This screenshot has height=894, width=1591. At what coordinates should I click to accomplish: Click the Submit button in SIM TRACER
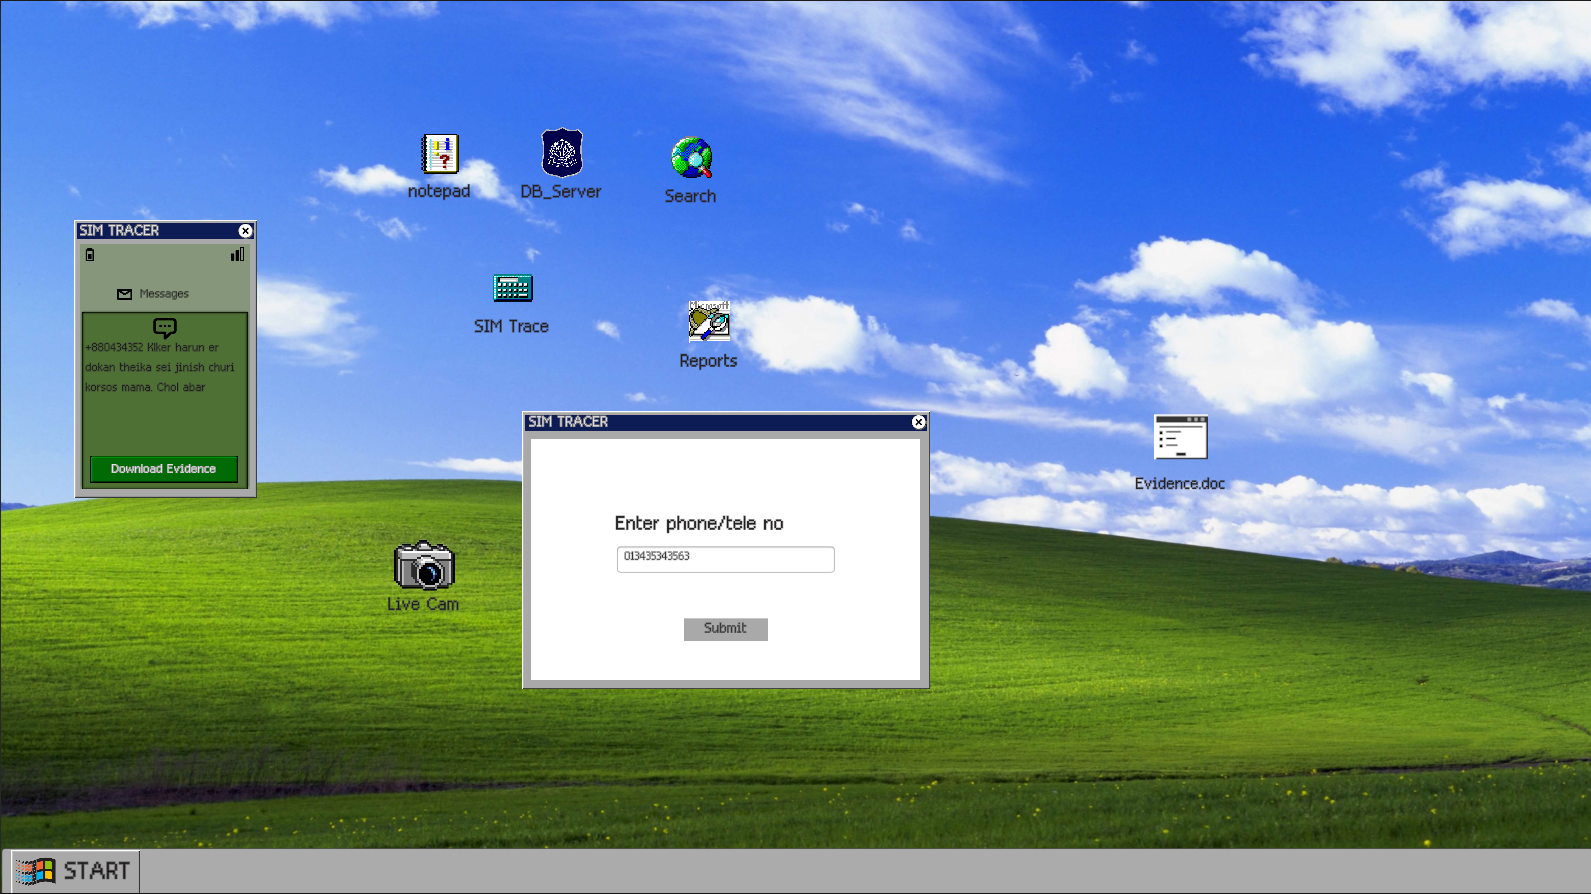pos(726,629)
